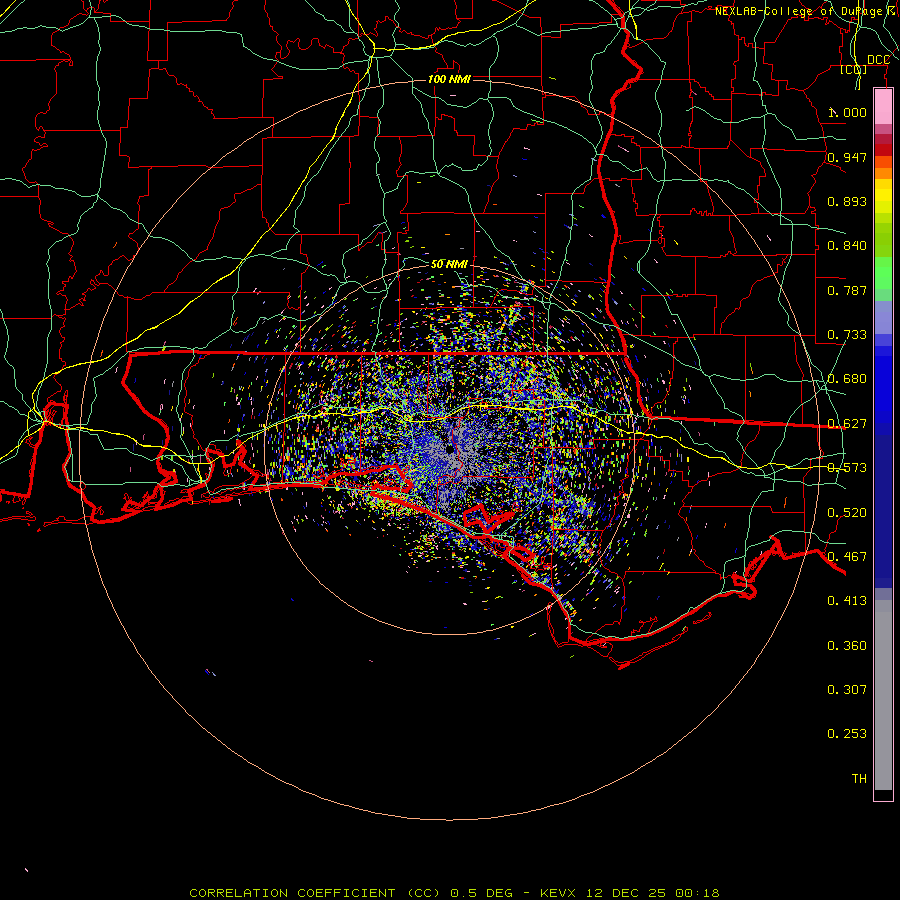Click the 1.000 value on the color scale

click(847, 112)
